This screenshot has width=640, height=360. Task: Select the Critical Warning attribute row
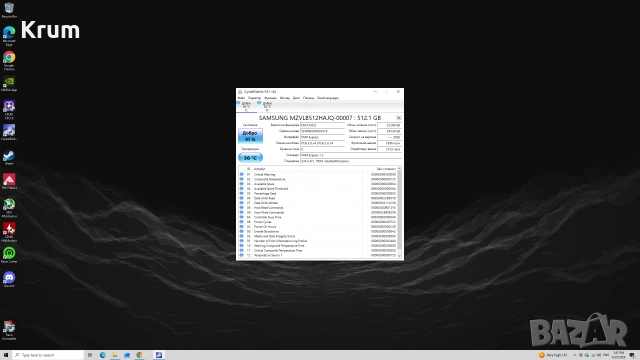tap(318, 174)
